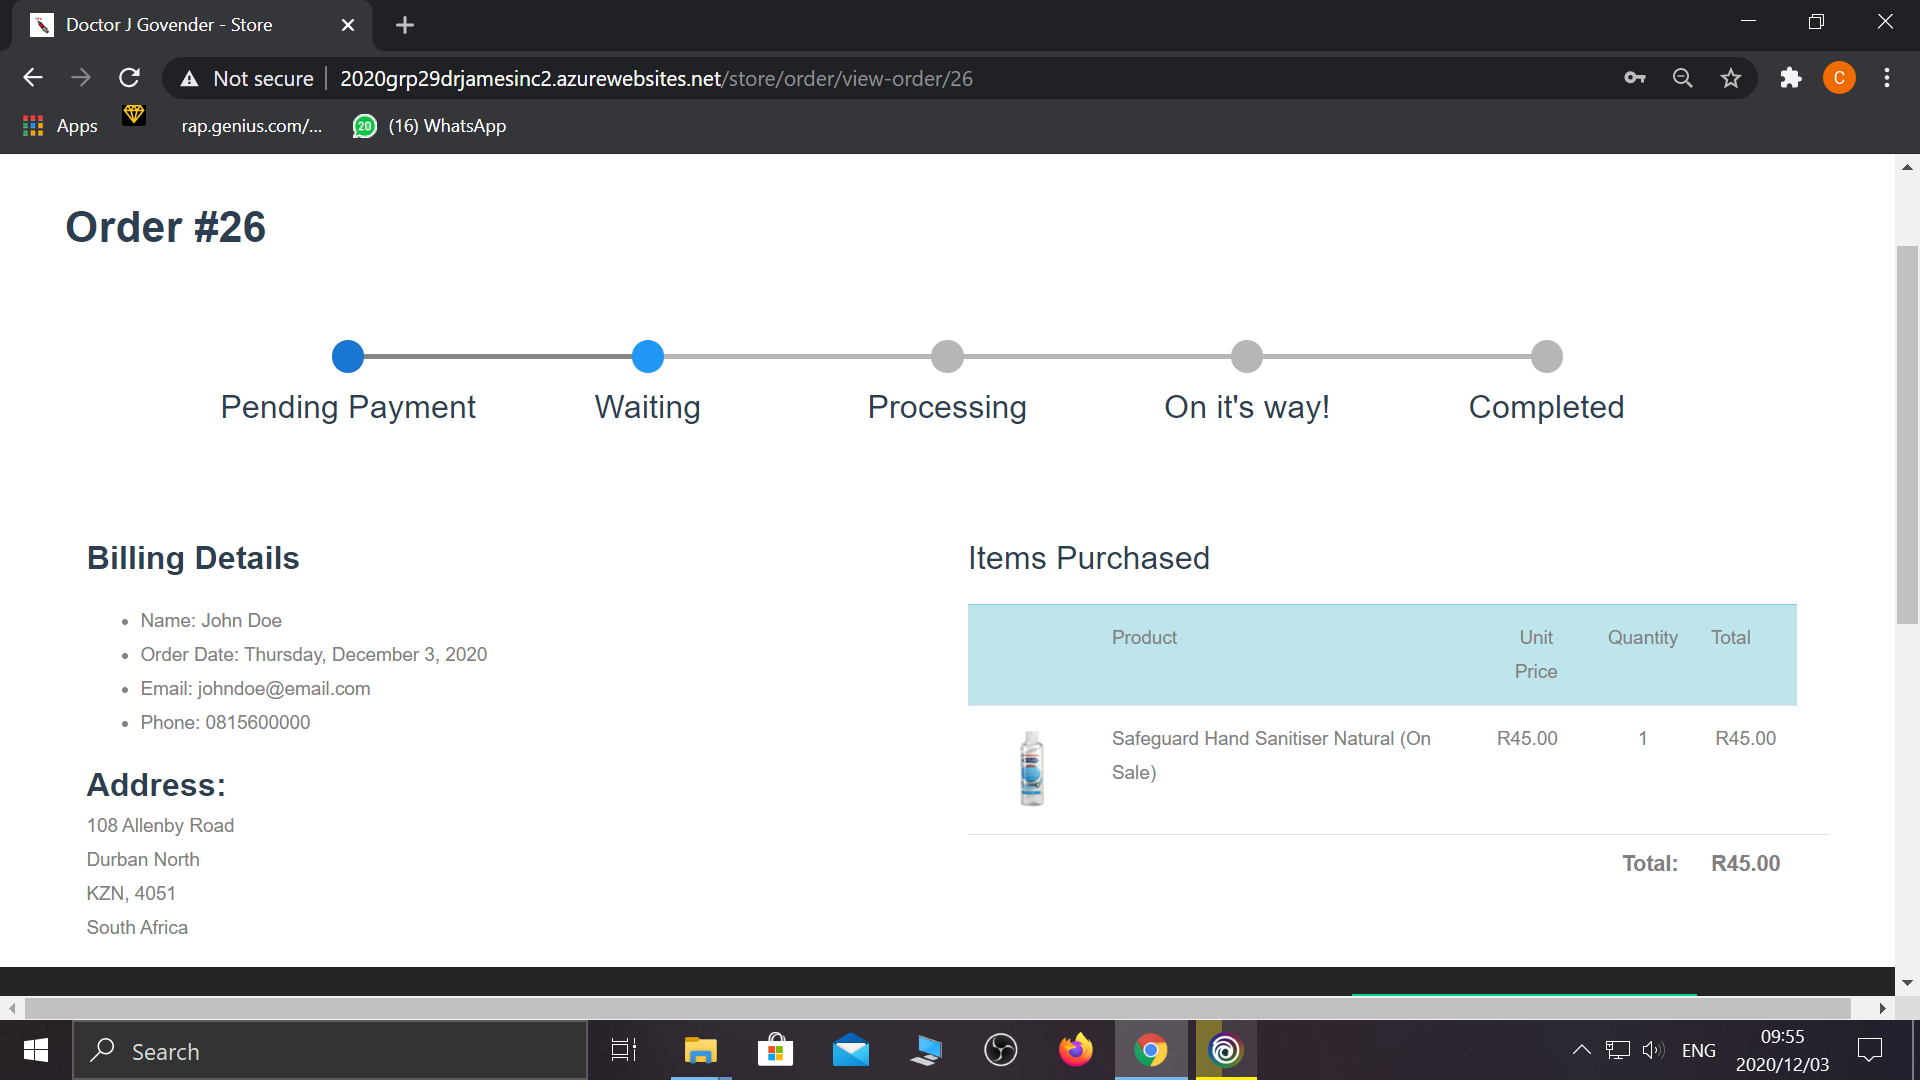Screen dimensions: 1920x1080
Task: Click the Completed progress step dot
Action: 1546,357
